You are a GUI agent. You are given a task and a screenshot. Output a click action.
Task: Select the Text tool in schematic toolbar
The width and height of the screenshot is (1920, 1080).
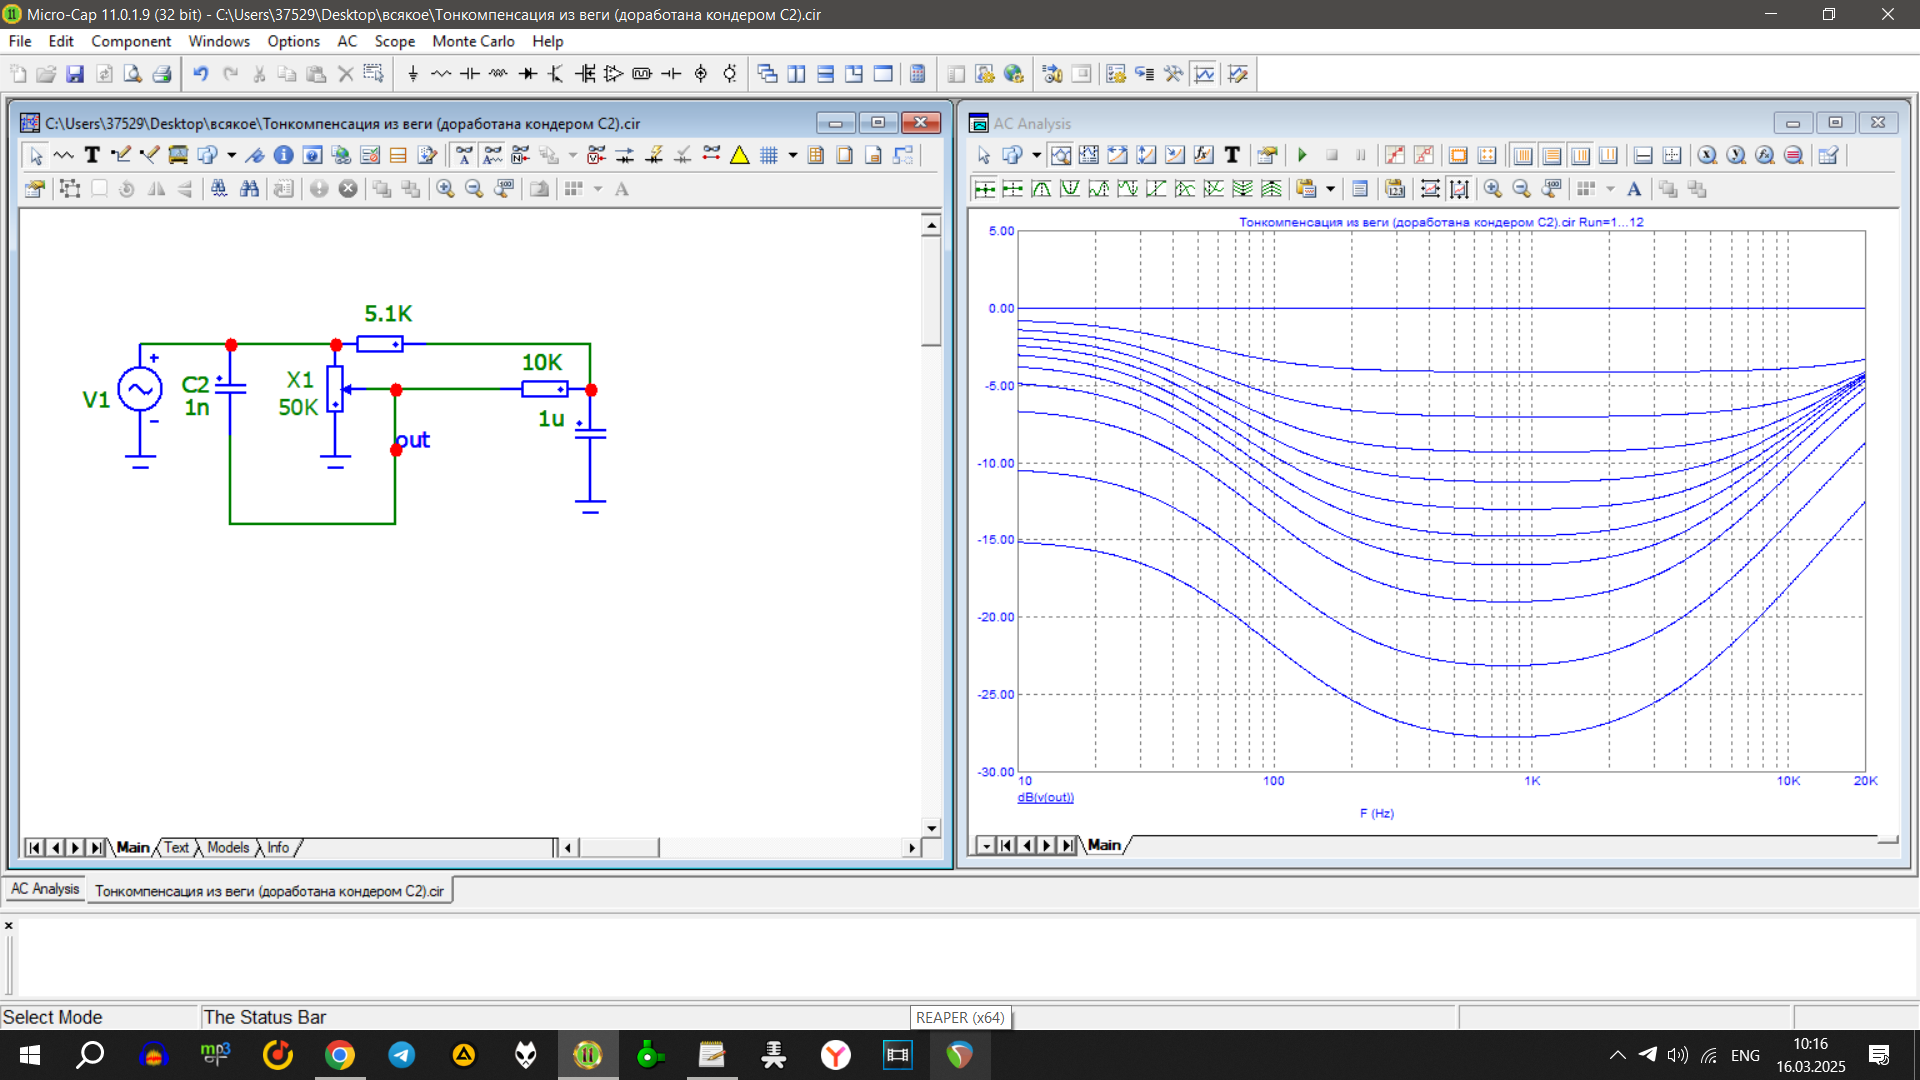91,155
